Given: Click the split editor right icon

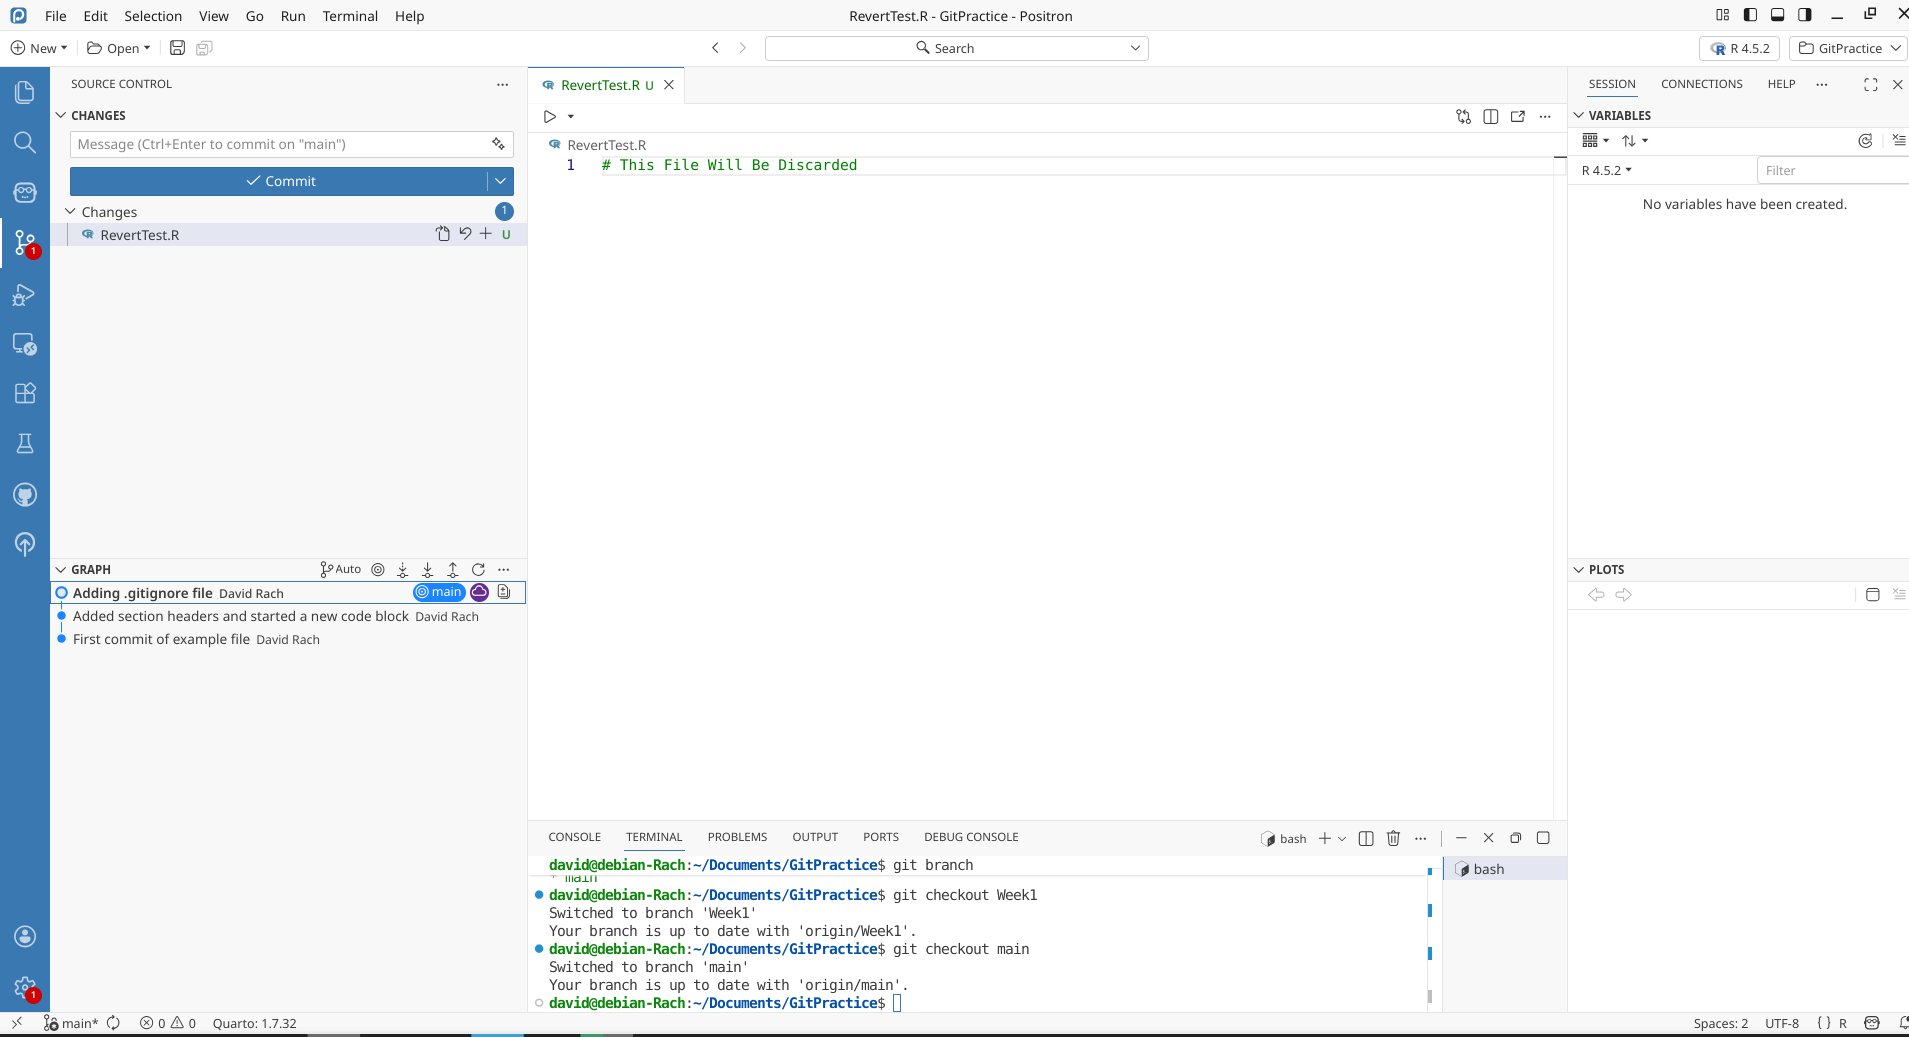Looking at the screenshot, I should 1490,116.
